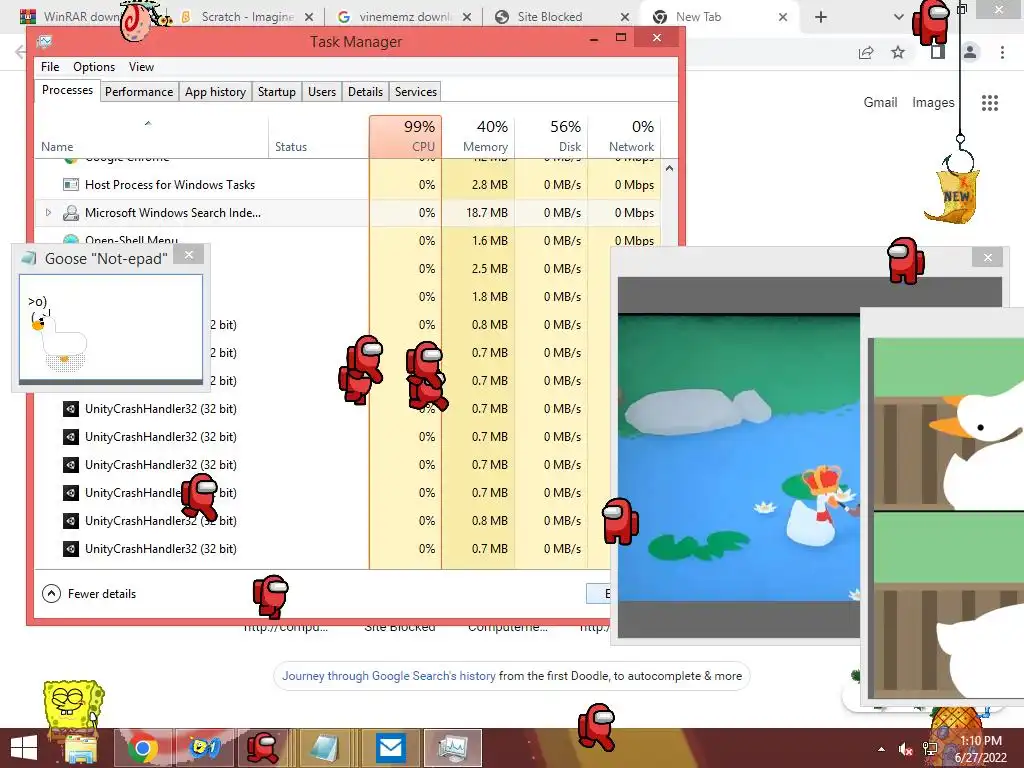Sort processes by 40% Memory column
The height and width of the screenshot is (768, 1024).
[x=479, y=137]
